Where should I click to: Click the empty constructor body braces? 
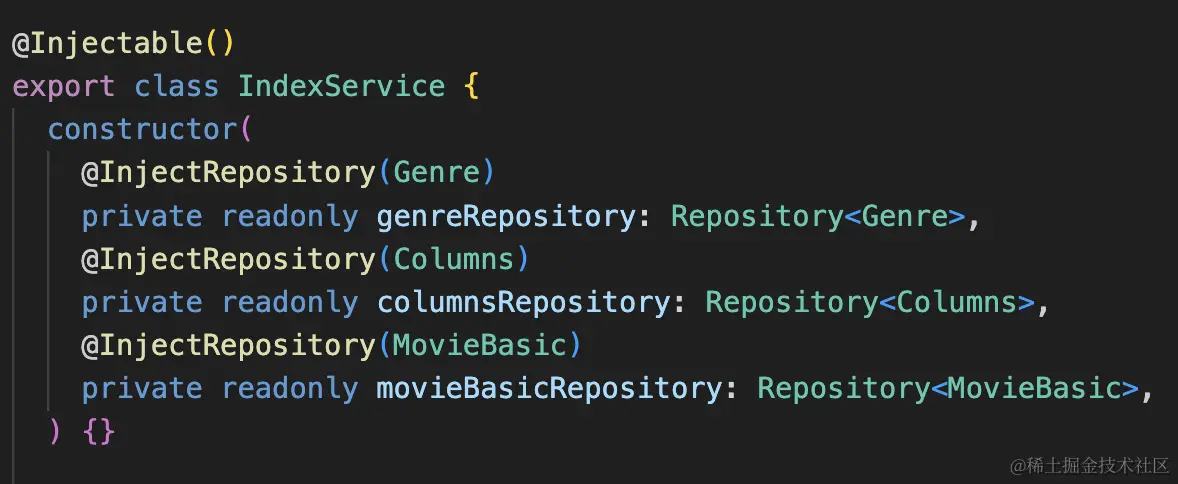pyautogui.click(x=98, y=432)
